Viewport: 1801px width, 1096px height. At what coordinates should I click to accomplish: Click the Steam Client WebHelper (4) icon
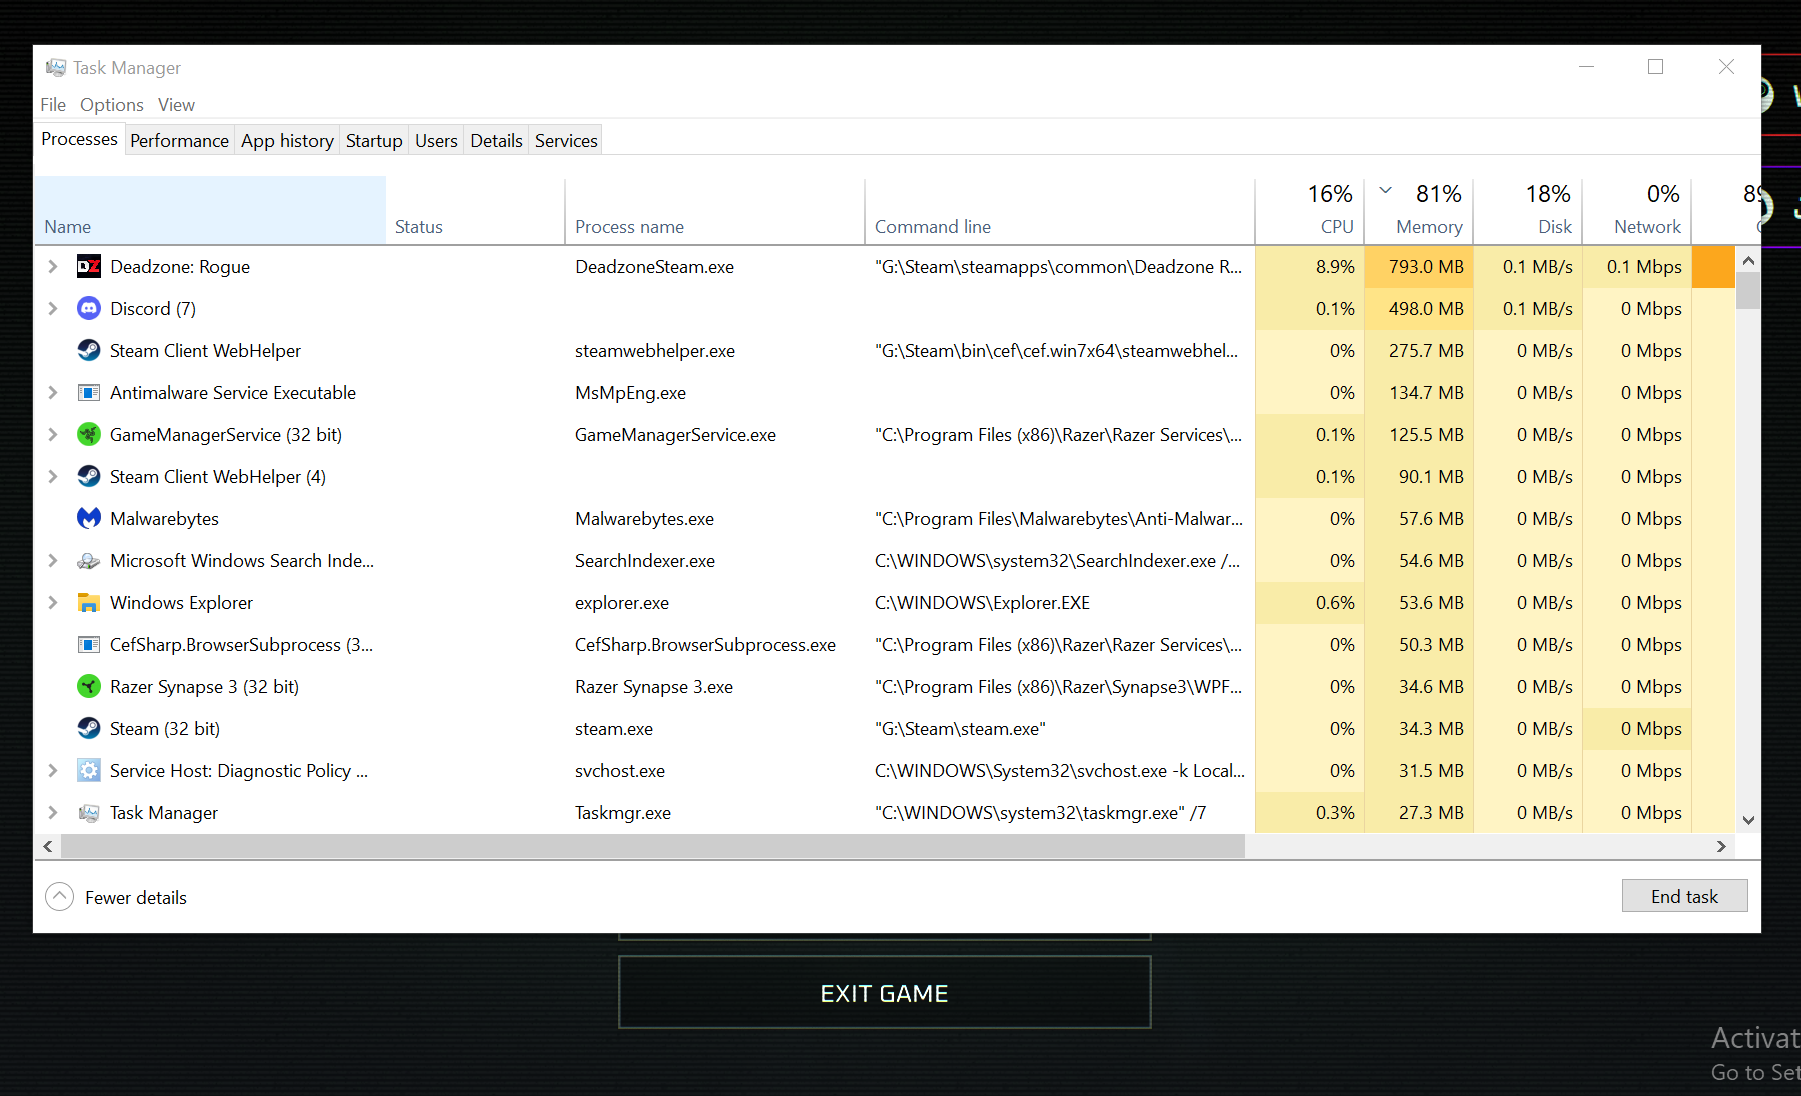[89, 476]
